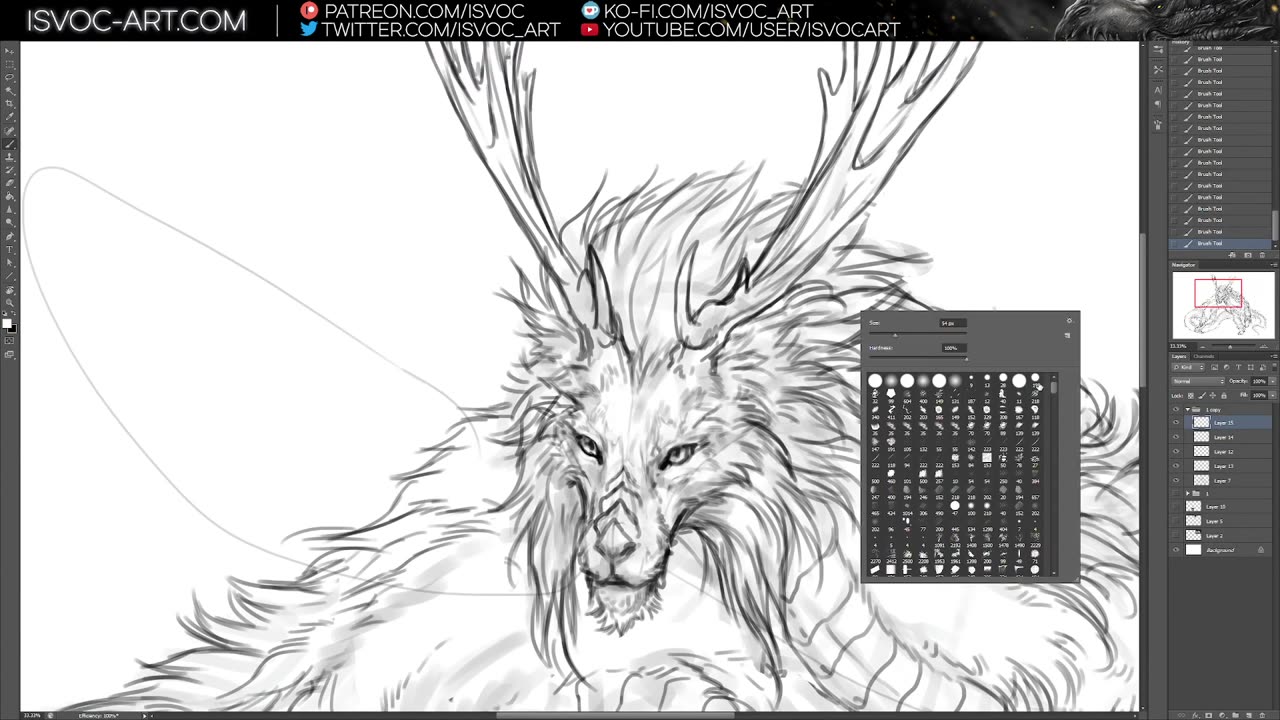Click the Navigator preview thumbnail
The width and height of the screenshot is (1280, 720).
[x=1224, y=306]
